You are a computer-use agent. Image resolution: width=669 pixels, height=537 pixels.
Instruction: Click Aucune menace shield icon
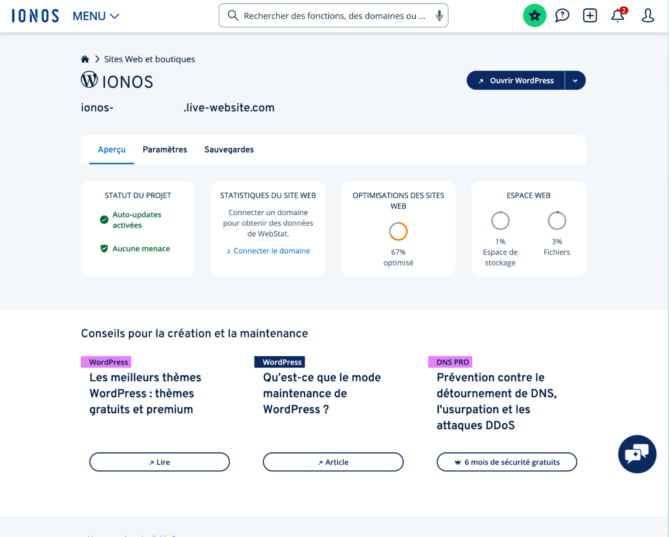coord(104,248)
